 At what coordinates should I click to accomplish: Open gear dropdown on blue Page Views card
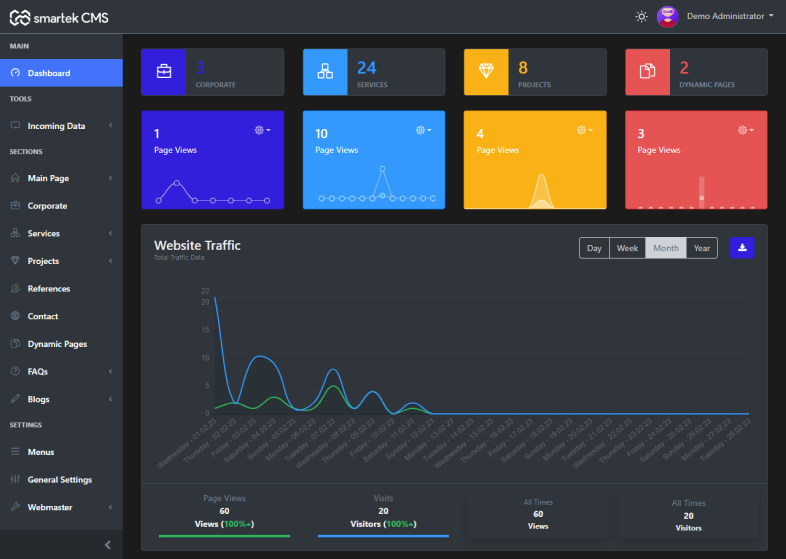424,130
